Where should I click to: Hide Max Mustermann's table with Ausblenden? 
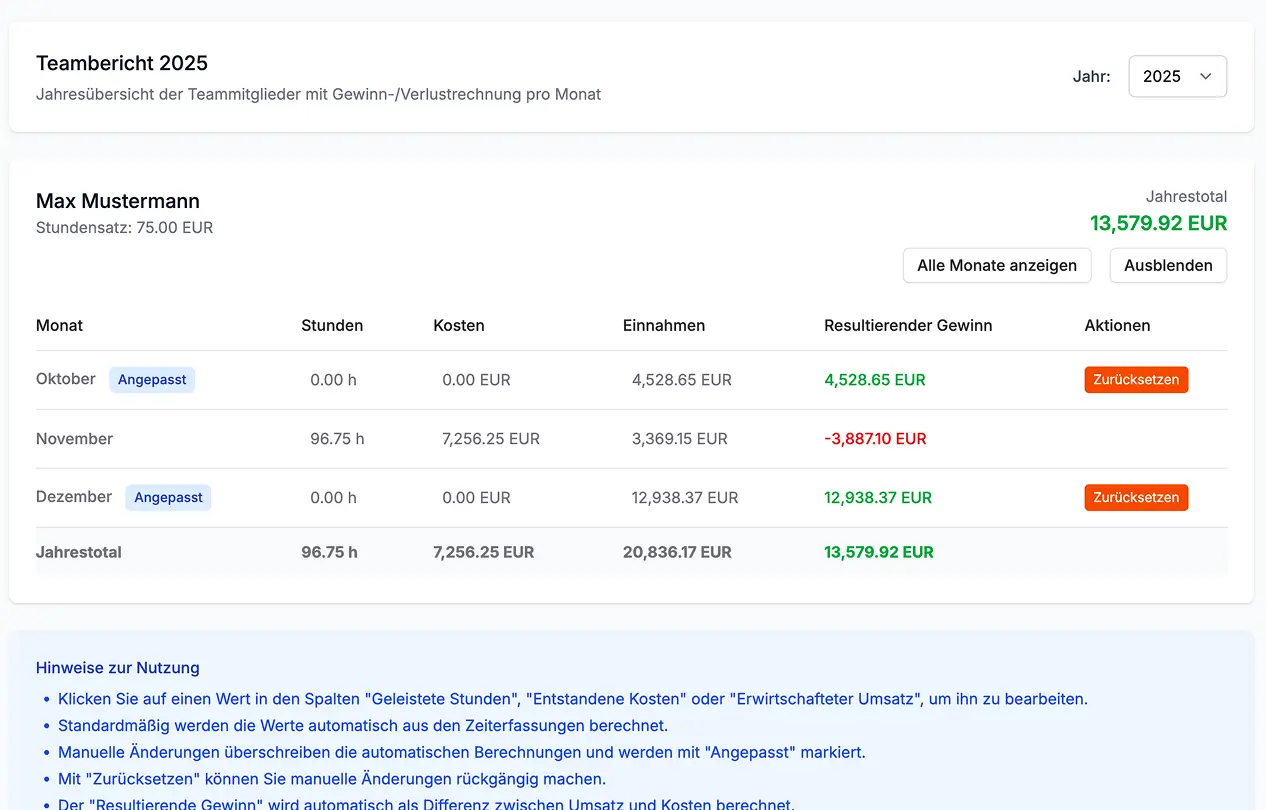pos(1167,265)
